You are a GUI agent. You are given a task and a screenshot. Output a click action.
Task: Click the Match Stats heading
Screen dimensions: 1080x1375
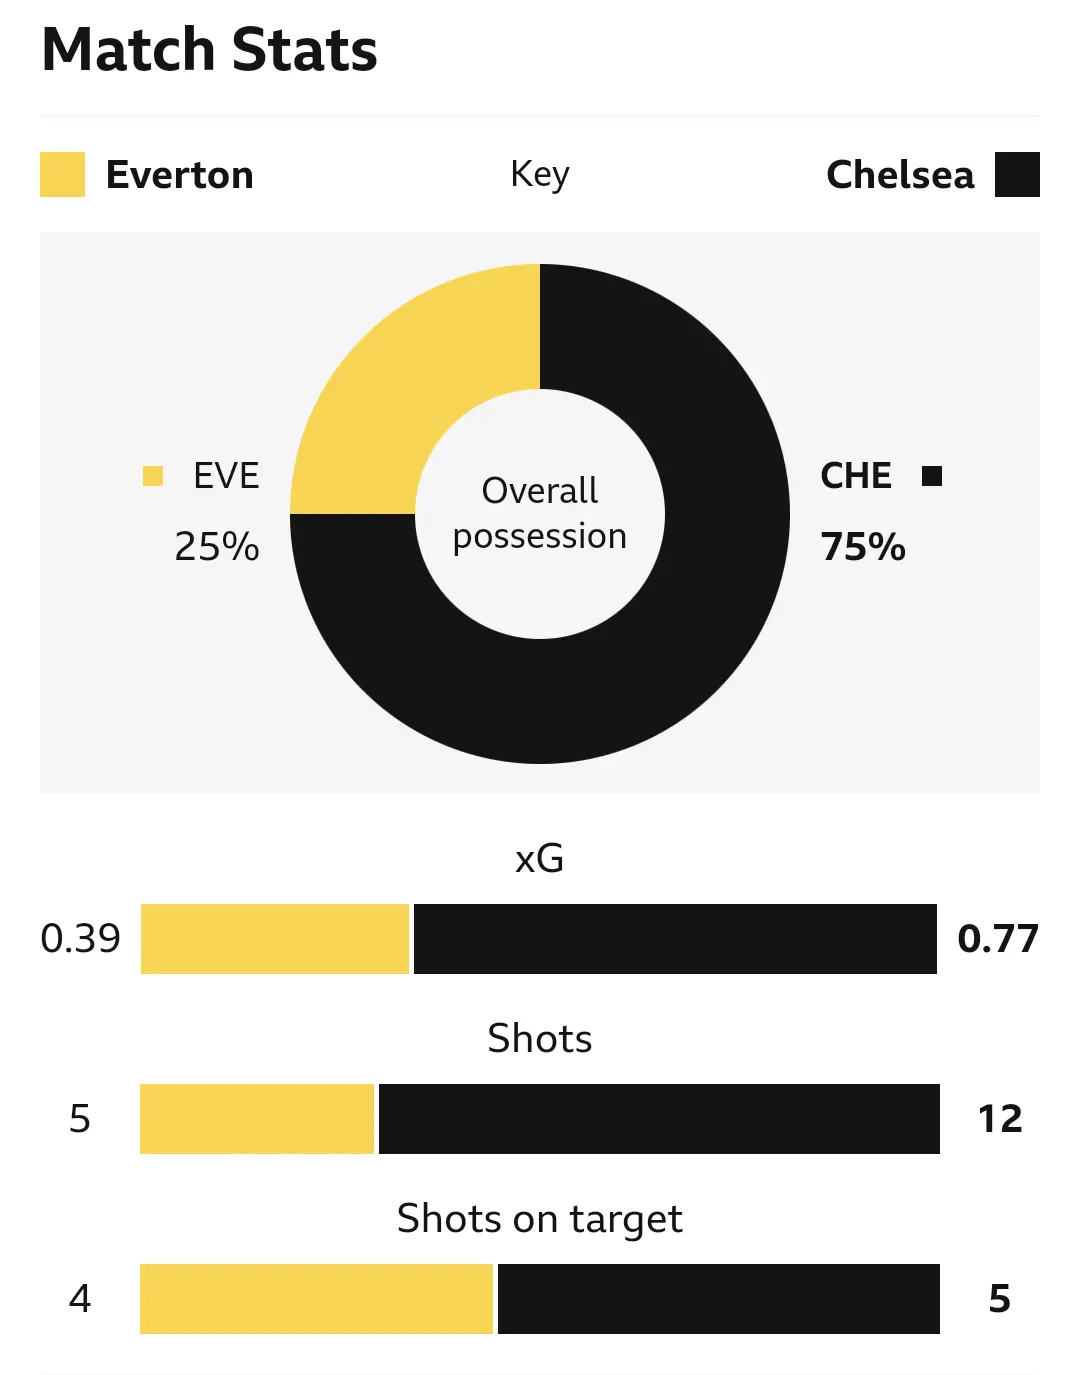click(210, 50)
